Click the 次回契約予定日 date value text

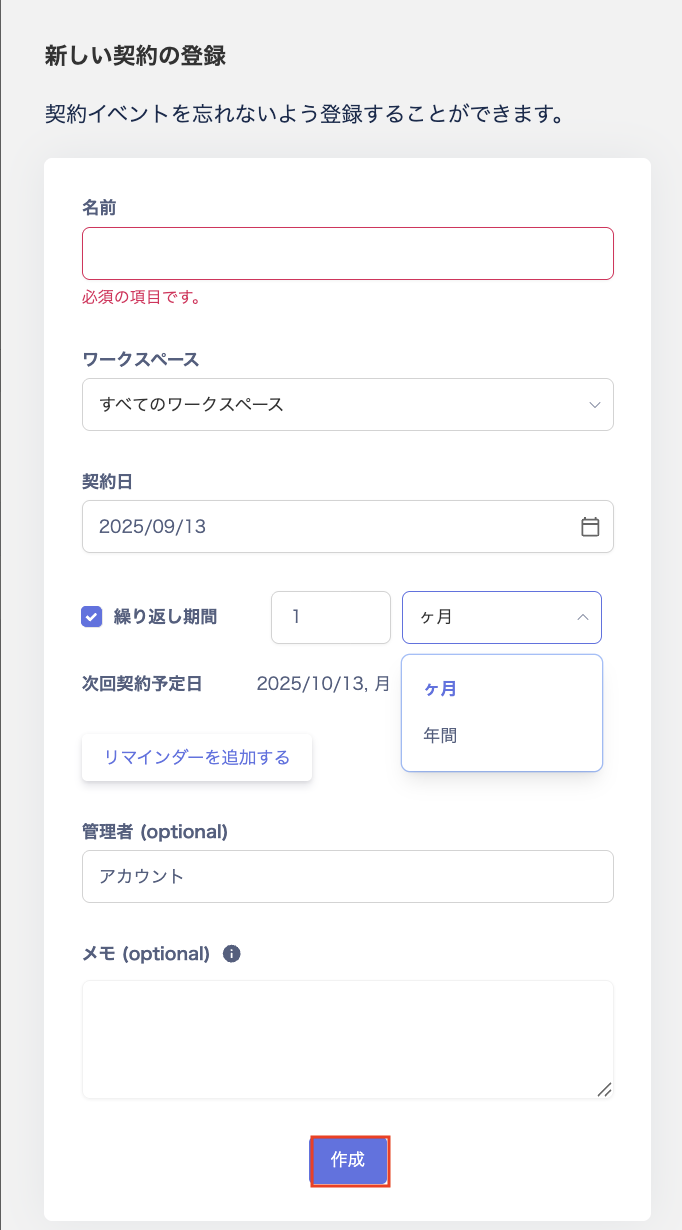click(x=322, y=684)
